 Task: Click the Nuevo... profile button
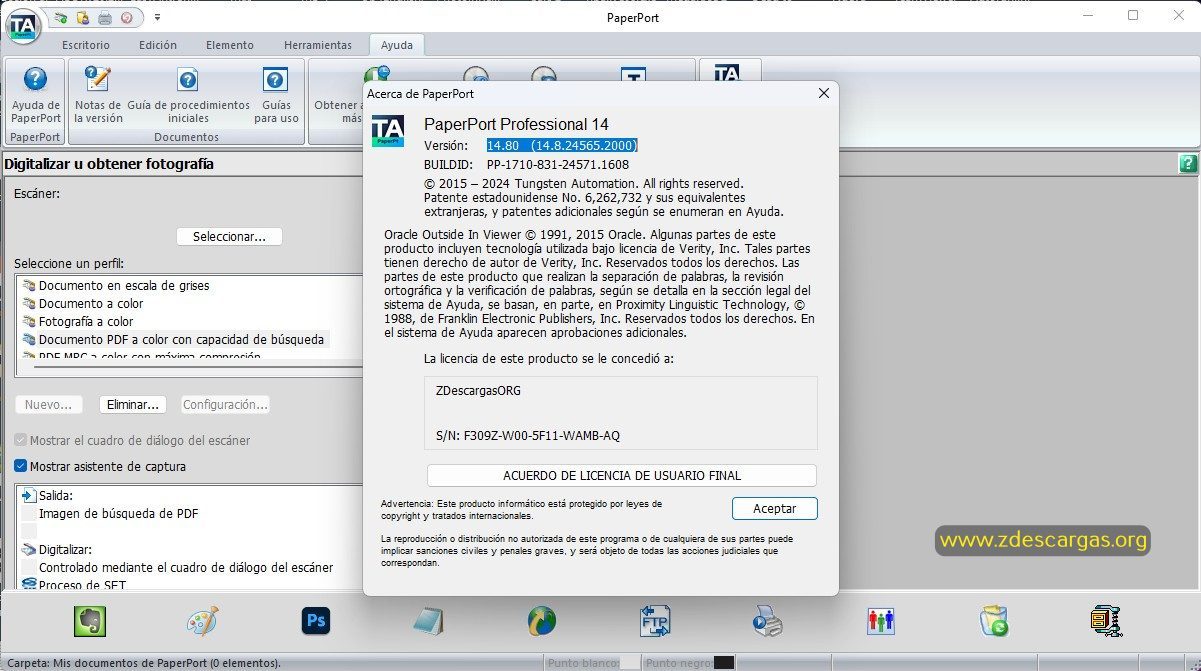tap(48, 405)
